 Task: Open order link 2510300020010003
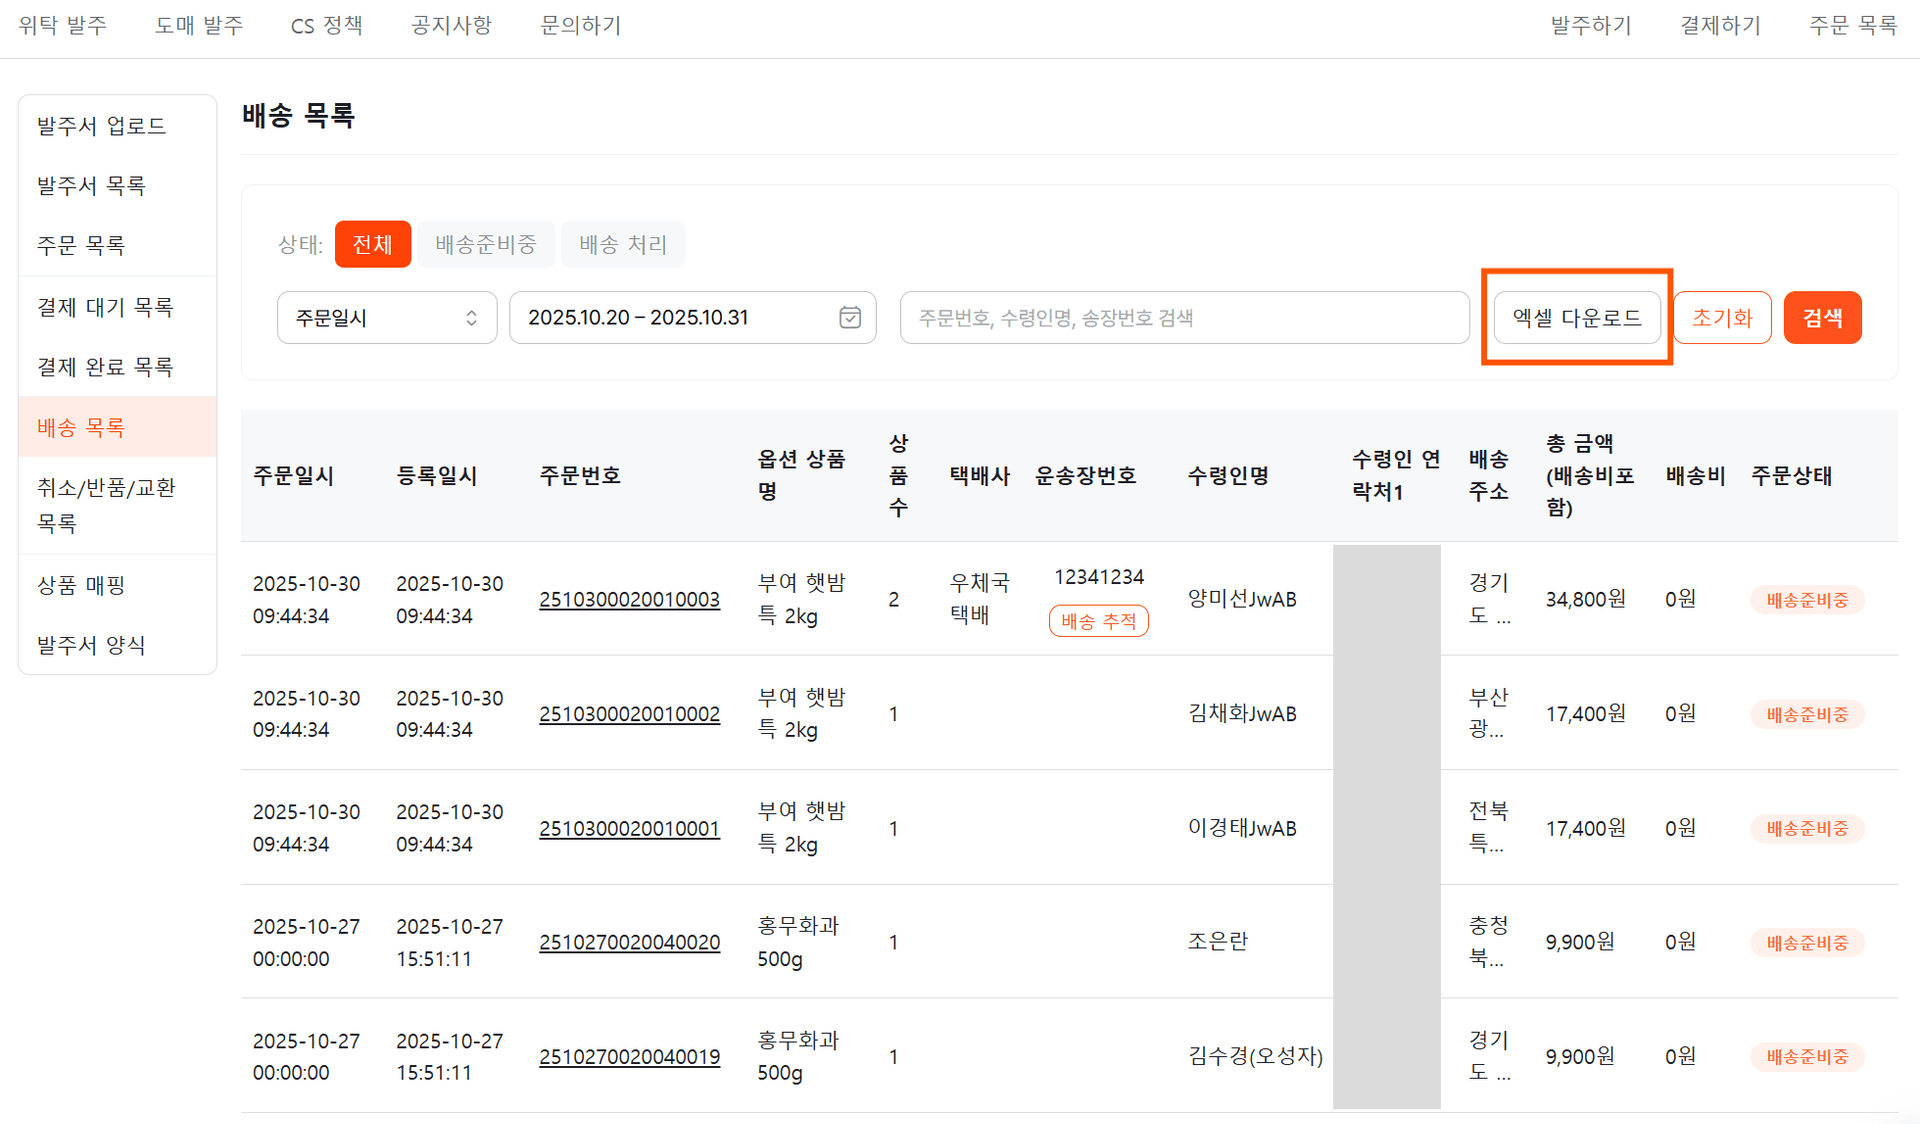click(629, 600)
